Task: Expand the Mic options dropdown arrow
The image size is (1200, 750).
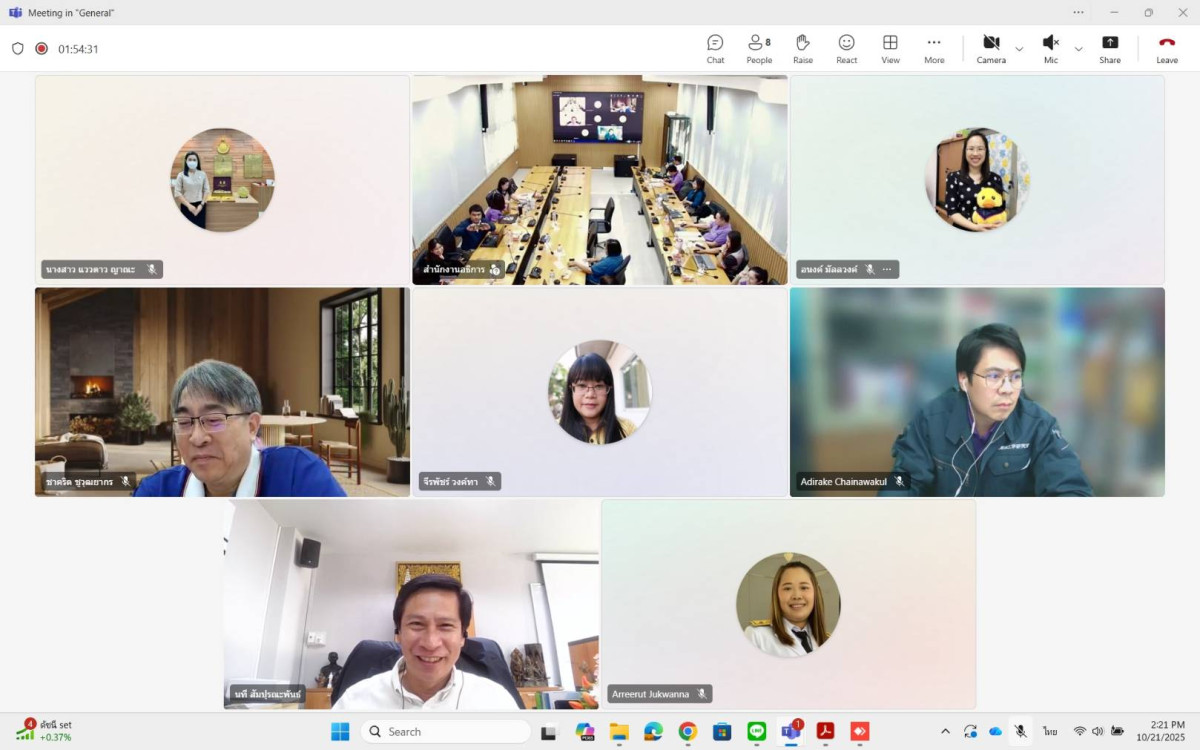Action: [x=1078, y=49]
